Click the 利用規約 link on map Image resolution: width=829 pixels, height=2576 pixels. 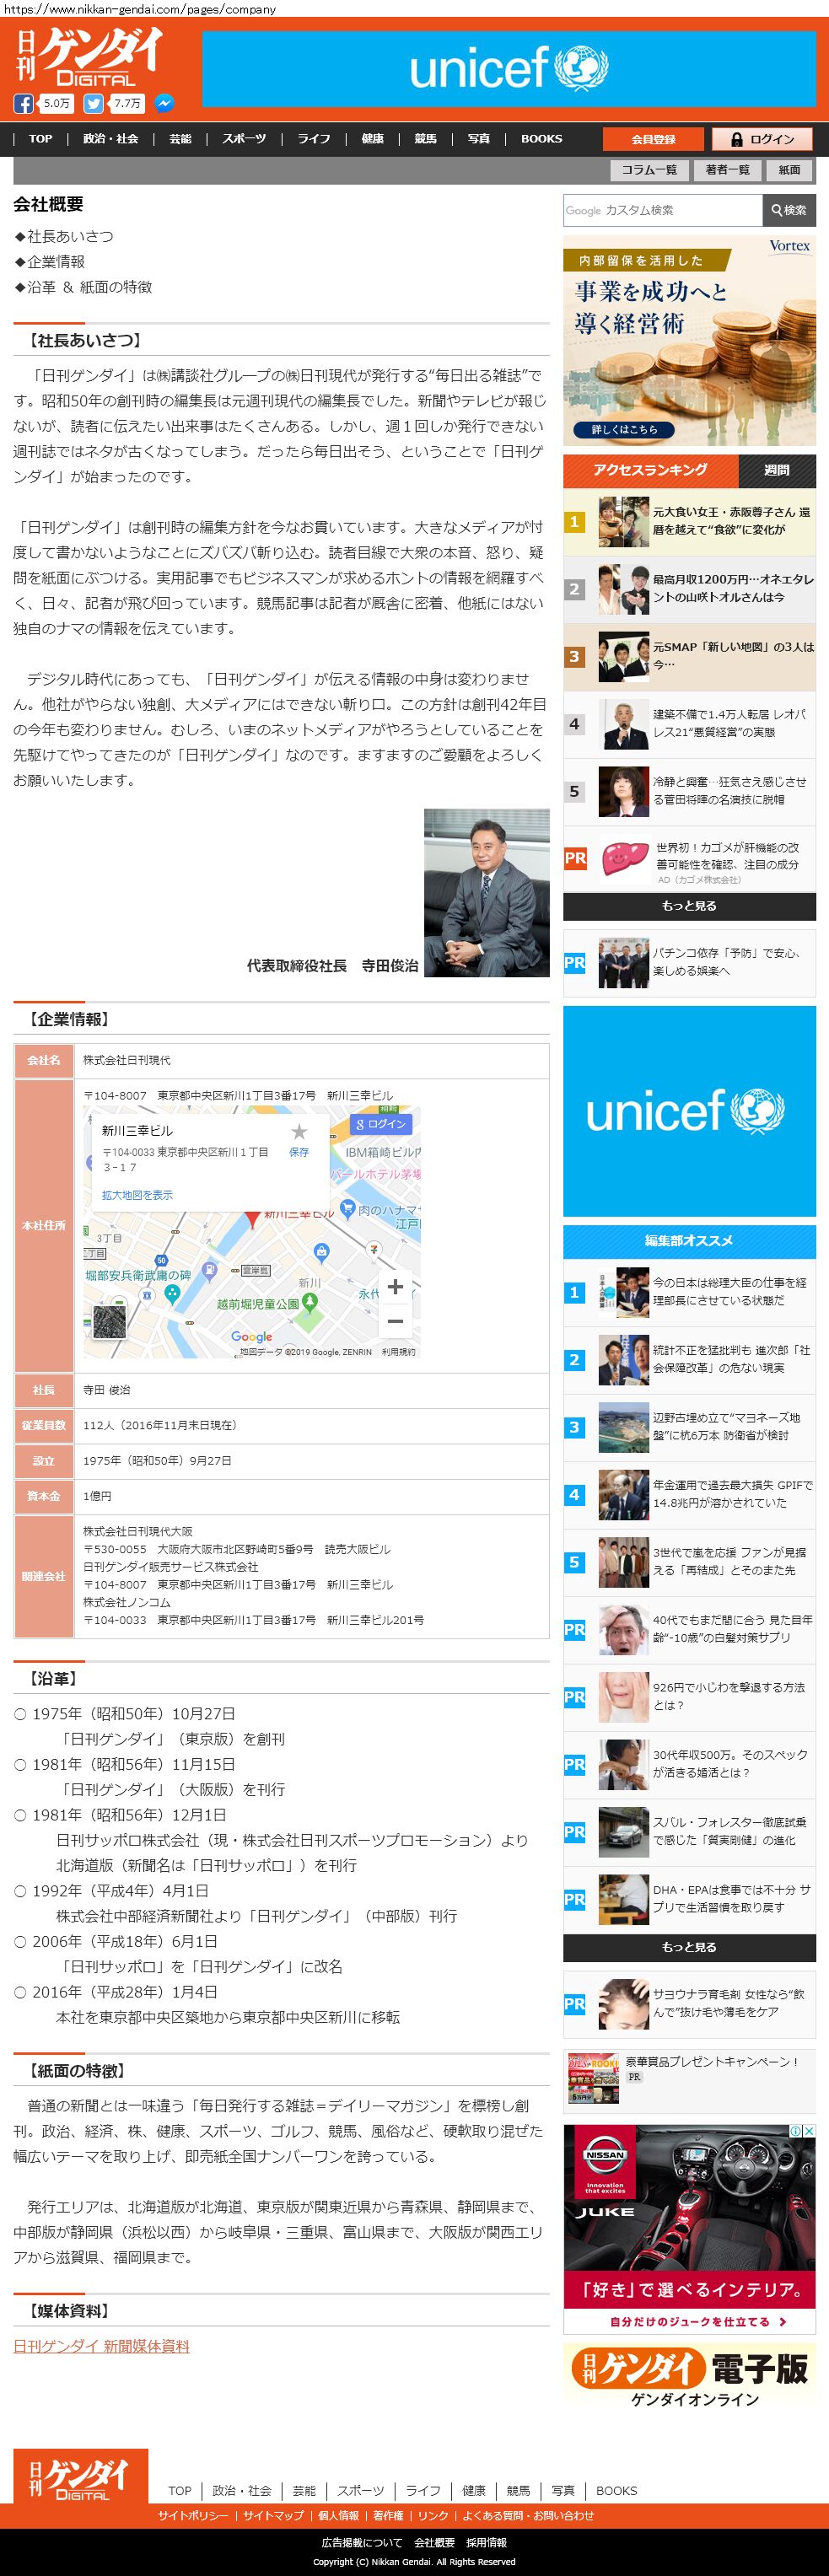(x=398, y=1352)
